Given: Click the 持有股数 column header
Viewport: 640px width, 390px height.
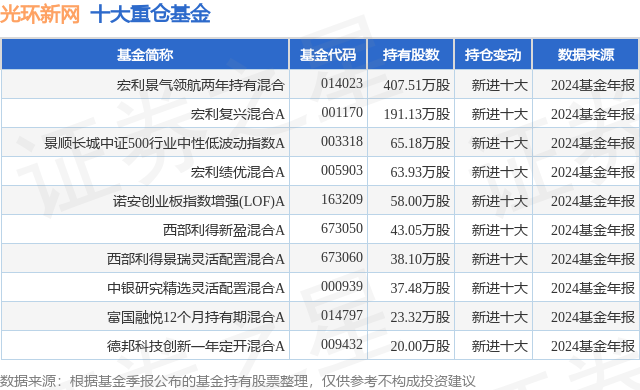Looking at the screenshot, I should [411, 55].
